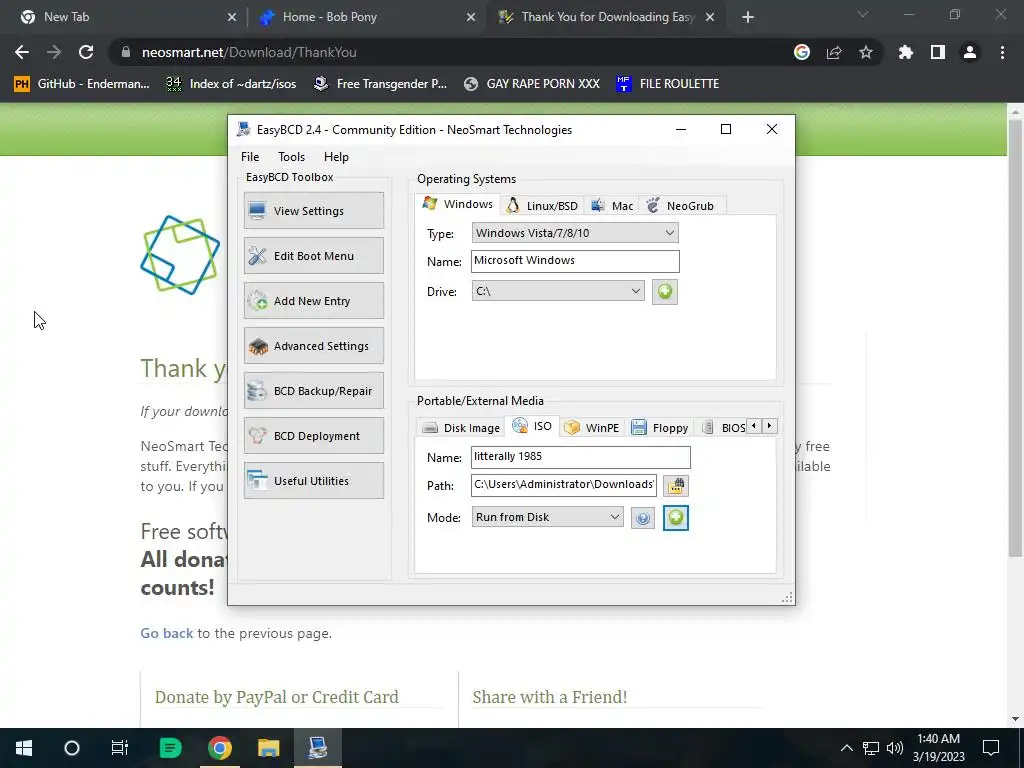1024x768 pixels.
Task: Click the Google icon in address bar
Action: tap(802, 52)
